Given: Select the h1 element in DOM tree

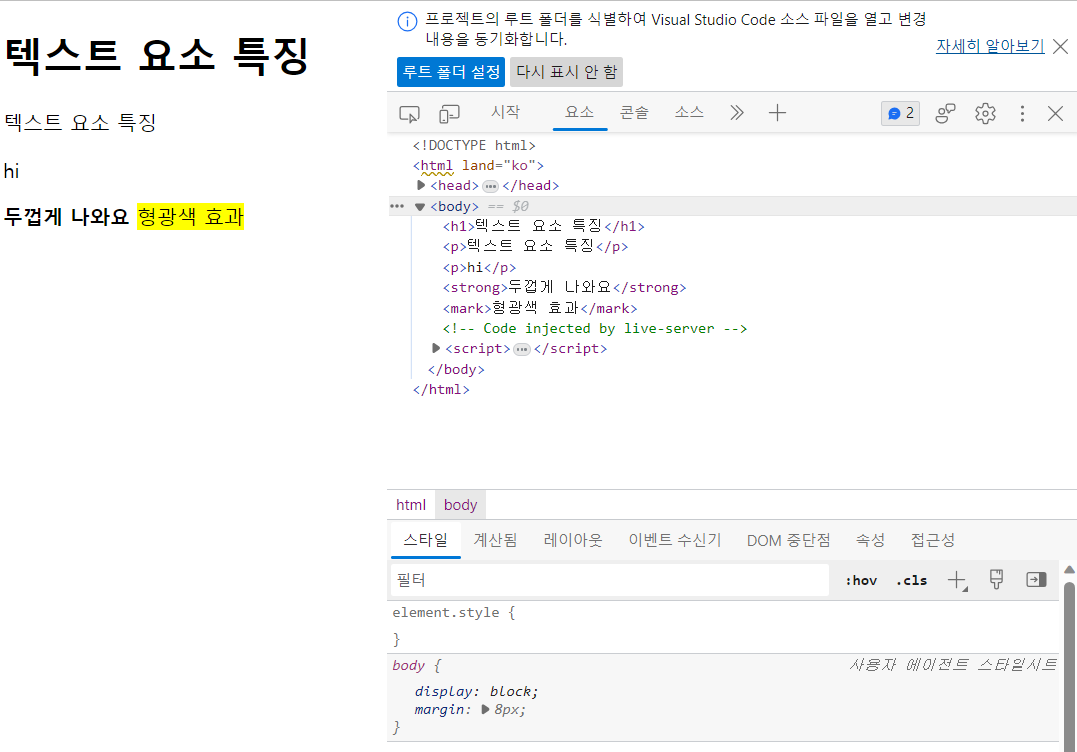Looking at the screenshot, I should [543, 226].
